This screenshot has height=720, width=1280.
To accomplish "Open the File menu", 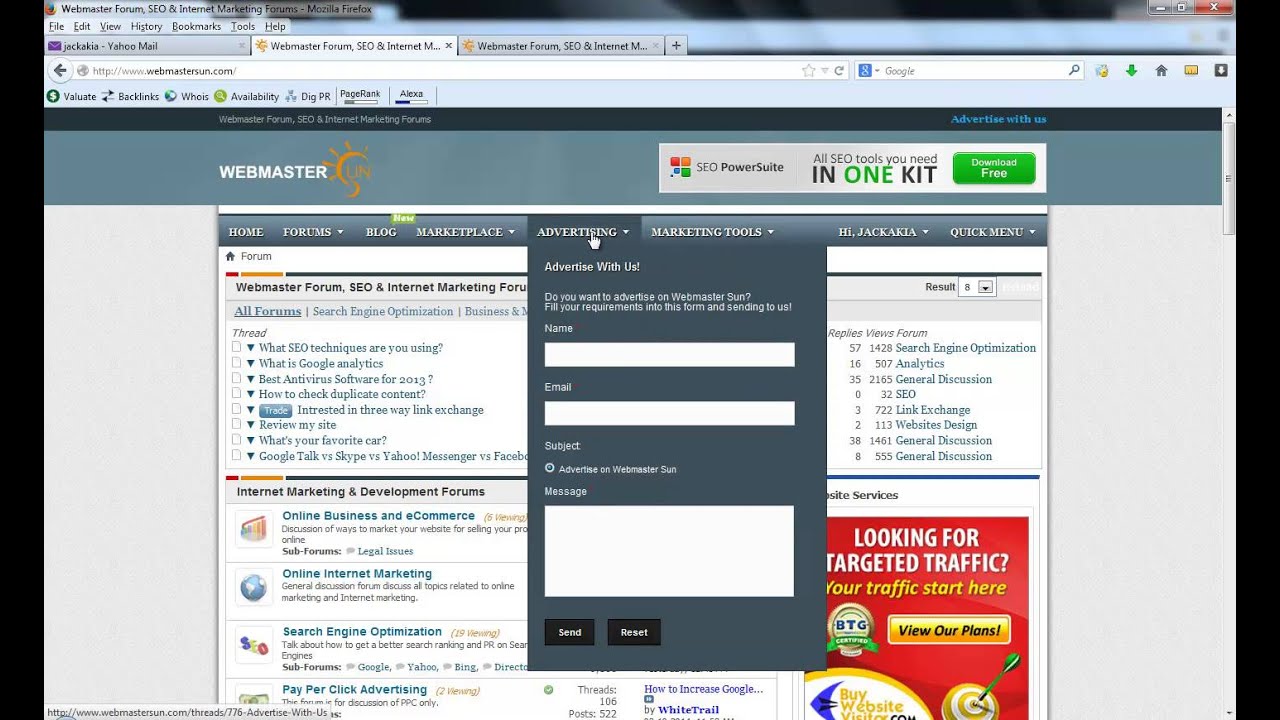I will click(x=56, y=26).
